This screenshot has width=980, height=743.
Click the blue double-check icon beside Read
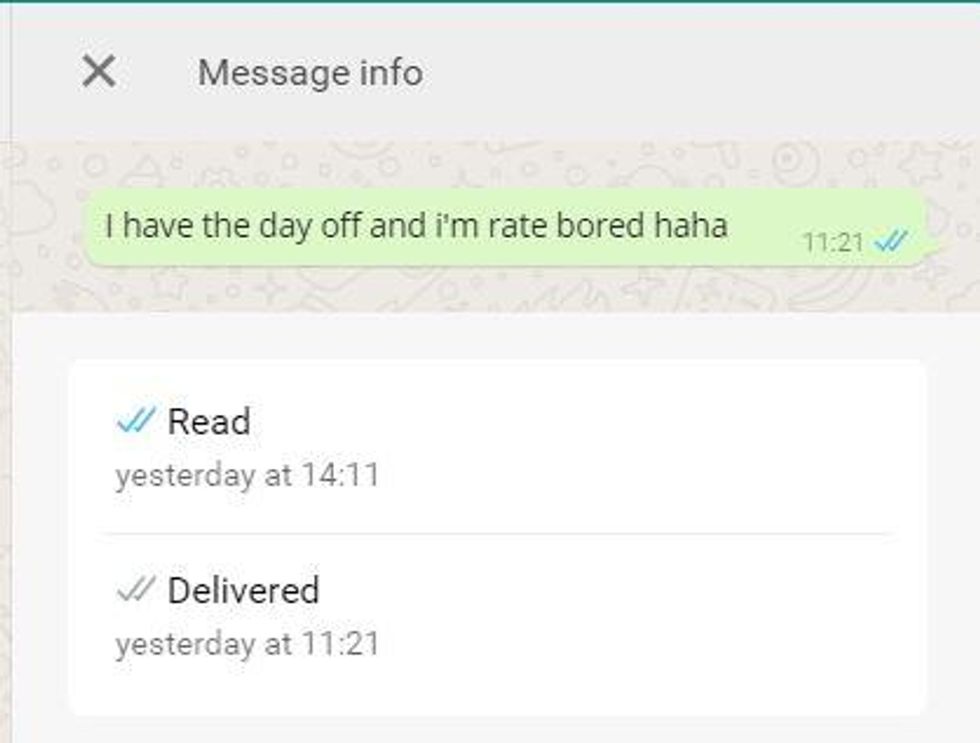tap(136, 420)
